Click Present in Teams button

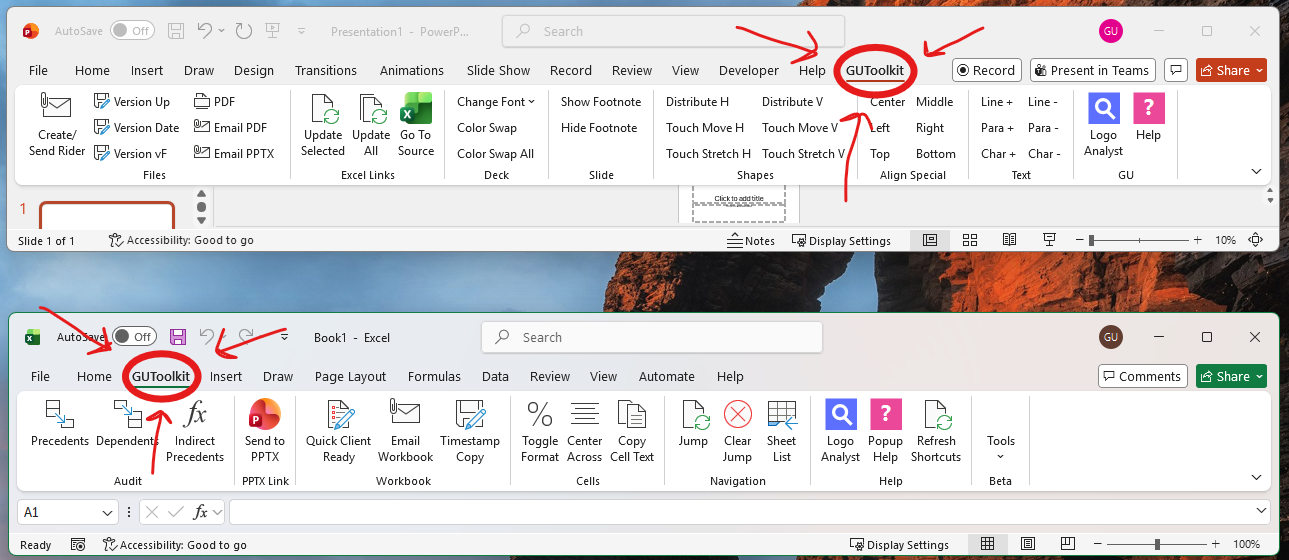[1093, 70]
